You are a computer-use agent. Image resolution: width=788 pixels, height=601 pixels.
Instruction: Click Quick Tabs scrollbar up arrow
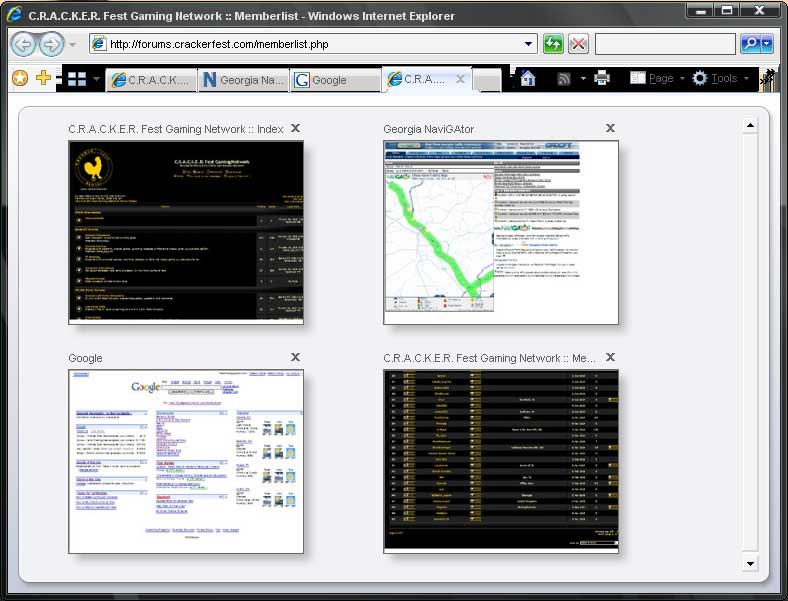[750, 125]
